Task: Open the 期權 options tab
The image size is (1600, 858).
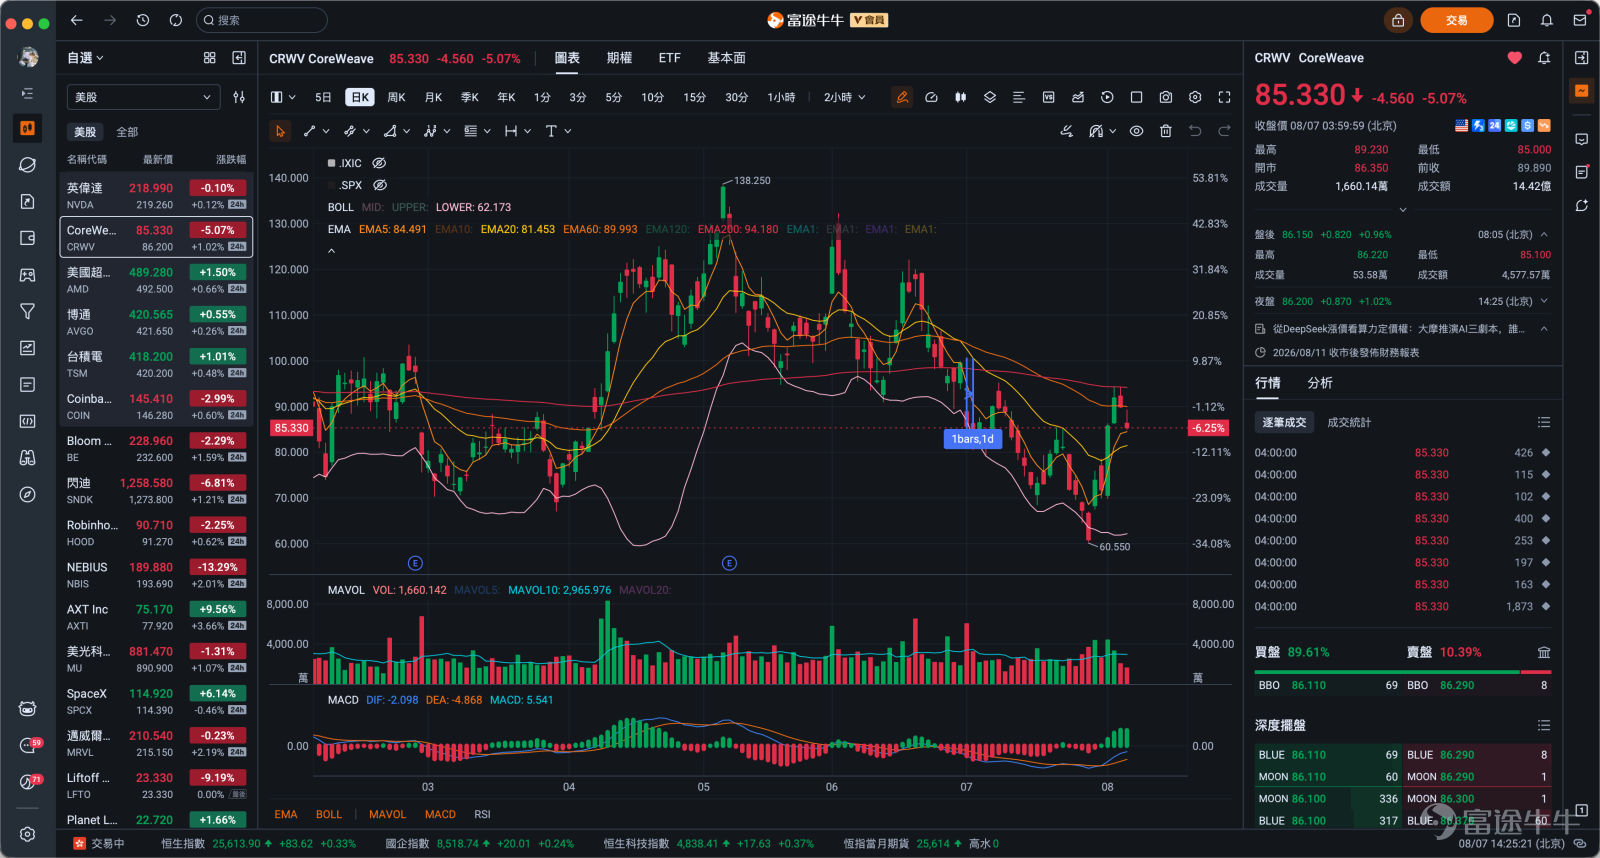Action: point(619,58)
